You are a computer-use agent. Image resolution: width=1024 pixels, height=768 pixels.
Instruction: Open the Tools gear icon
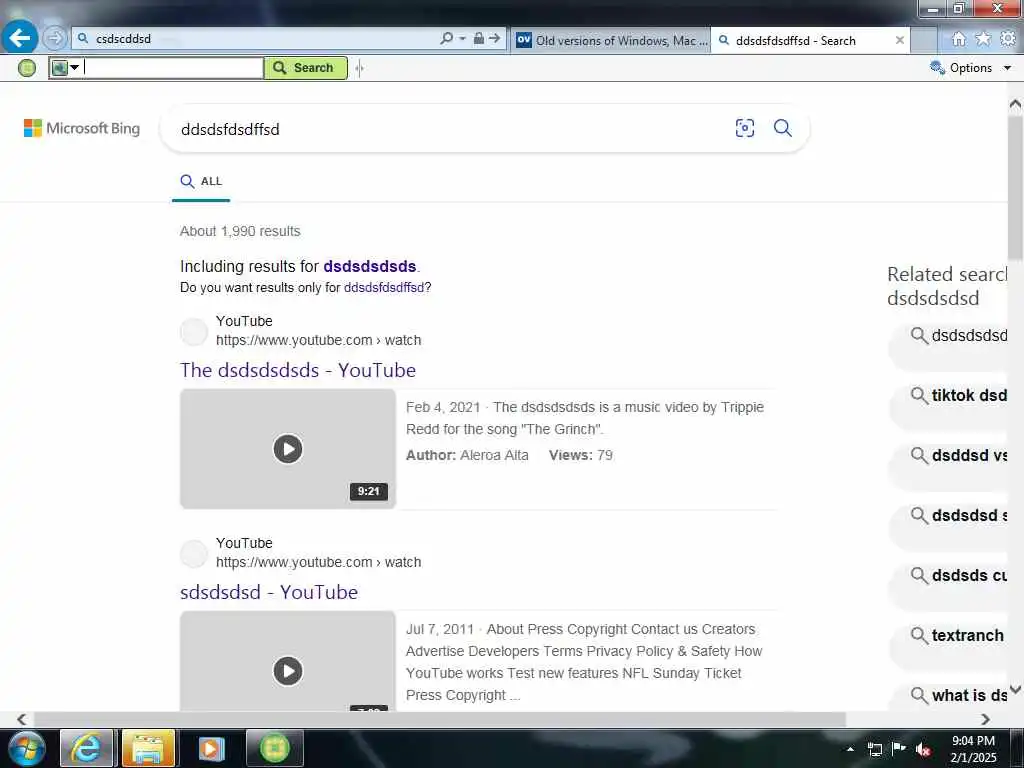pyautogui.click(x=1008, y=39)
